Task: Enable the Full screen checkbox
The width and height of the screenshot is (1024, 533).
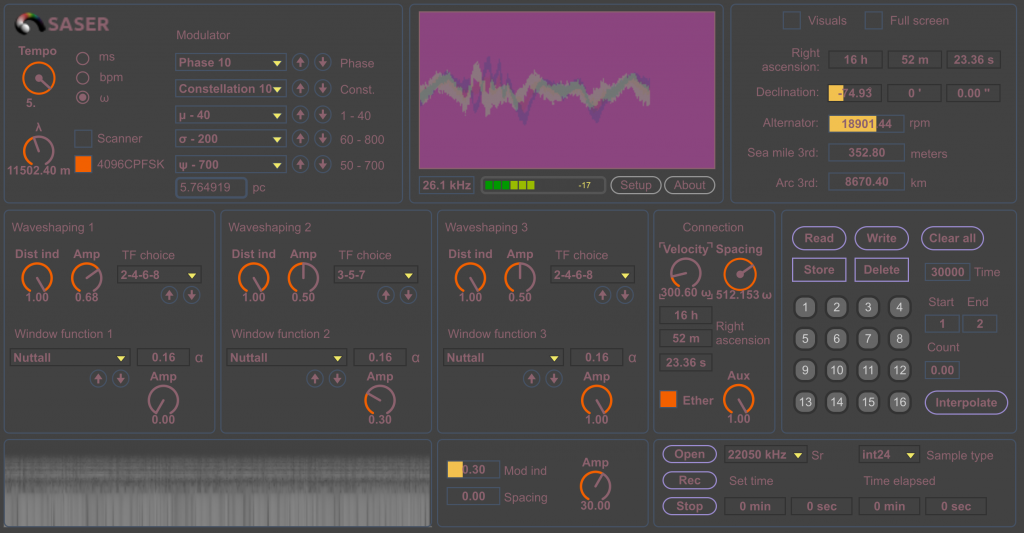Action: point(873,20)
